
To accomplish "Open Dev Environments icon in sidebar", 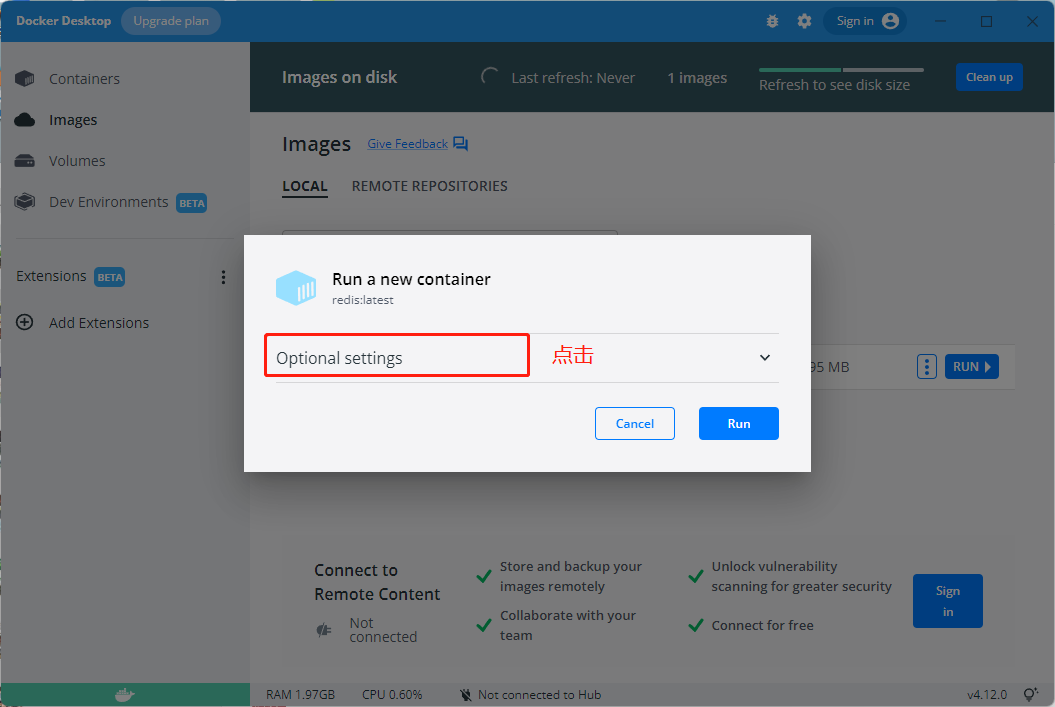I will (x=25, y=202).
